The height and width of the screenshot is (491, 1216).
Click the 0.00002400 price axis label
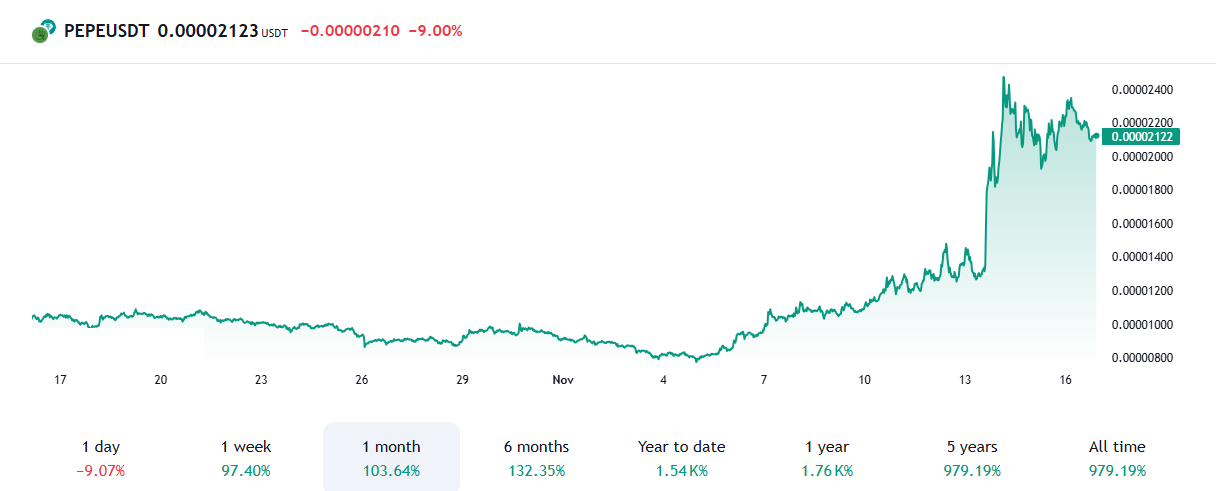(x=1142, y=90)
